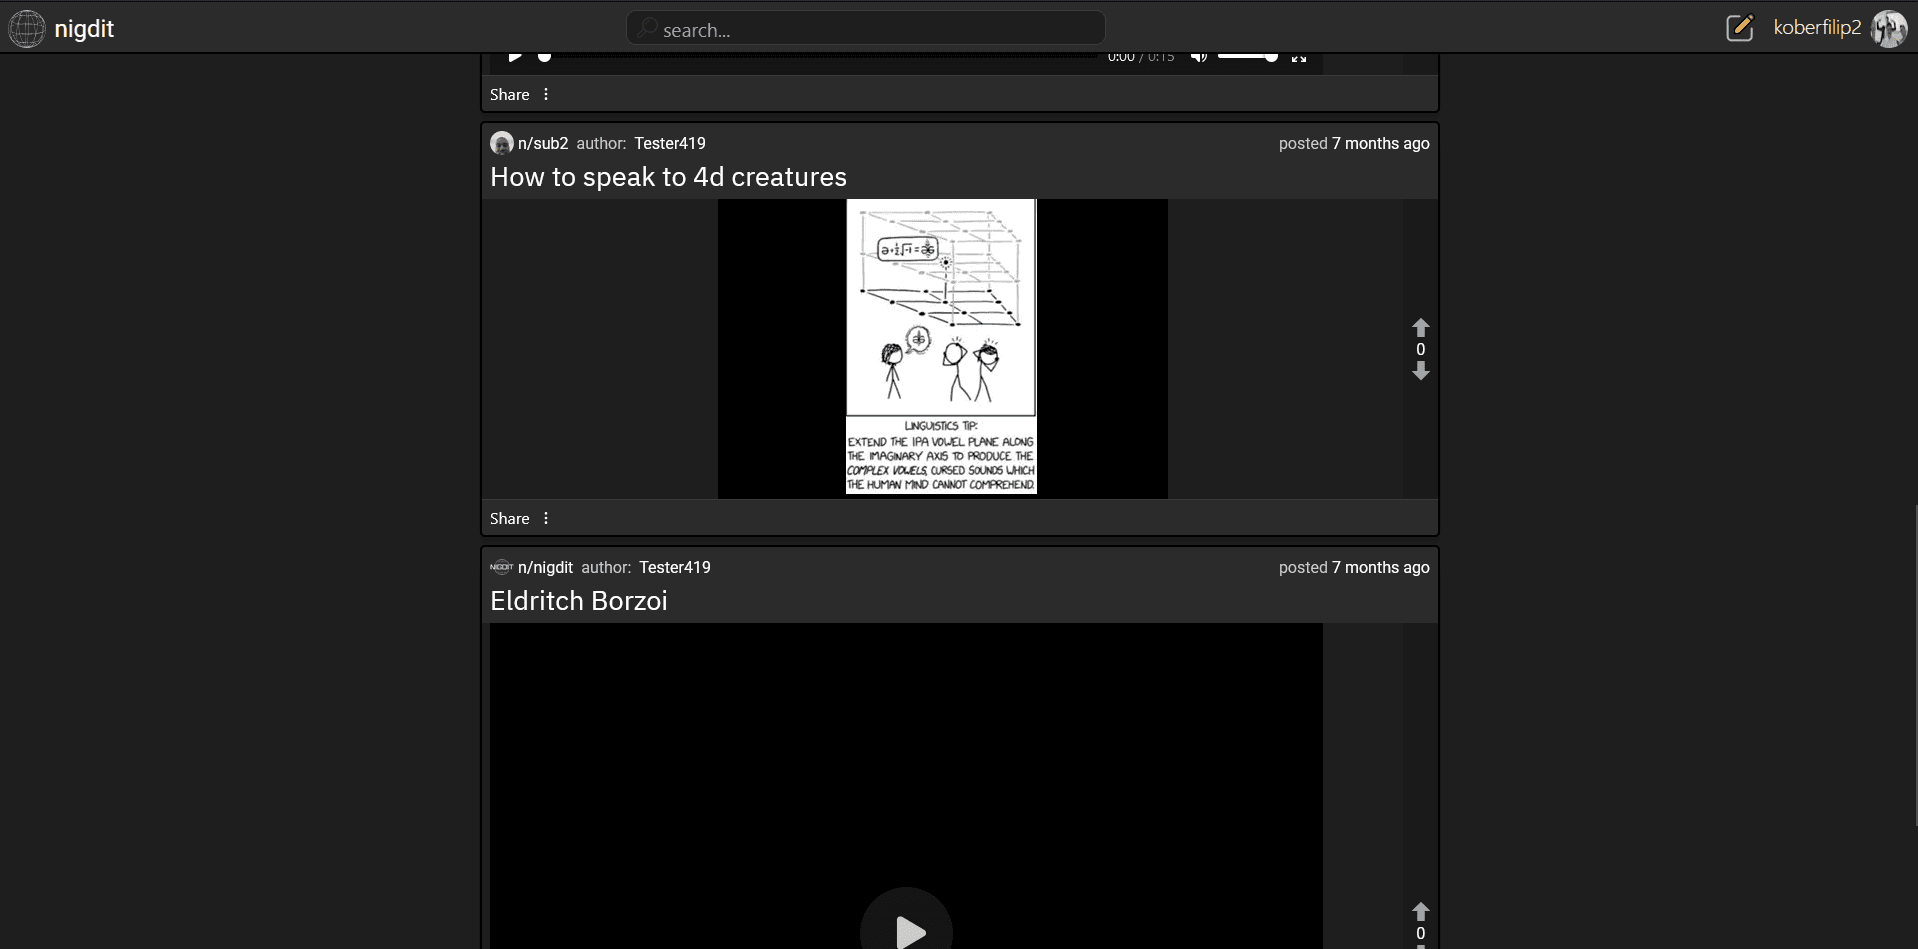
Task: Open the xkcd linguistics comic image
Action: [941, 347]
